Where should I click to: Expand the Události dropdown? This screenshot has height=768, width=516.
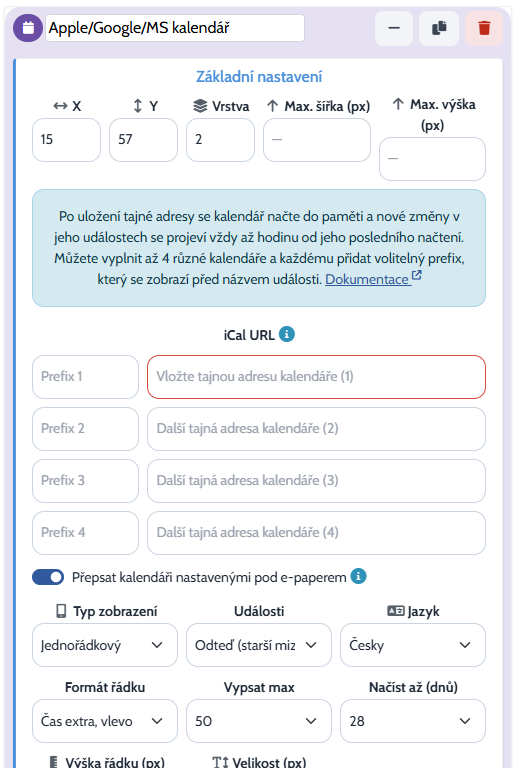click(259, 645)
